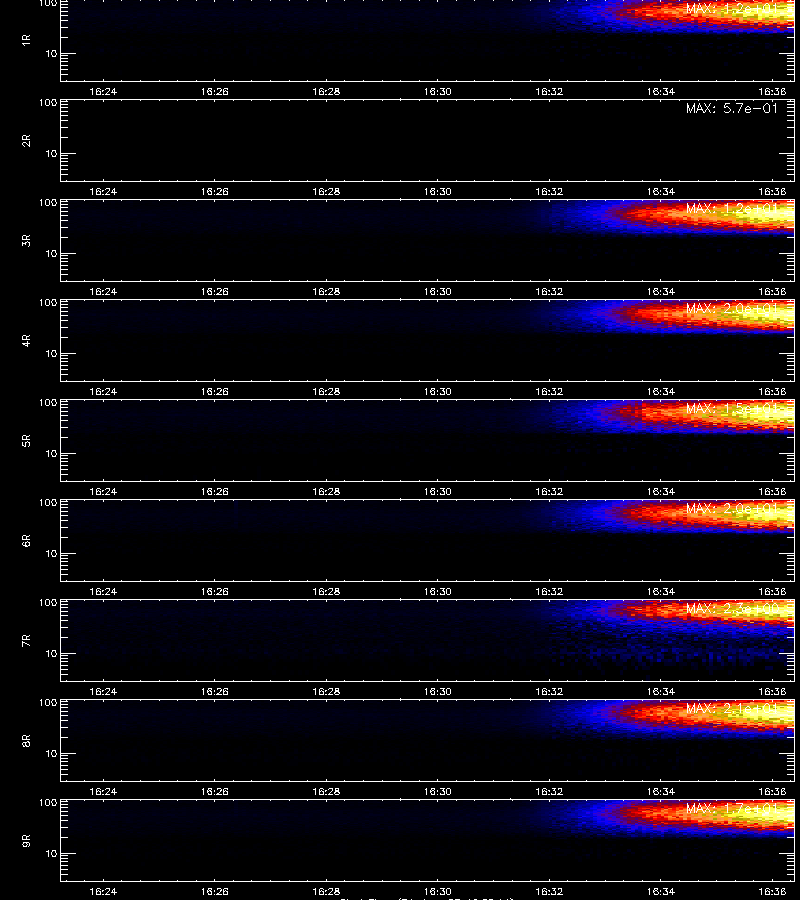The height and width of the screenshot is (900, 800).
Task: Click the 16:28 tick label below 8R panel
Action: click(326, 792)
